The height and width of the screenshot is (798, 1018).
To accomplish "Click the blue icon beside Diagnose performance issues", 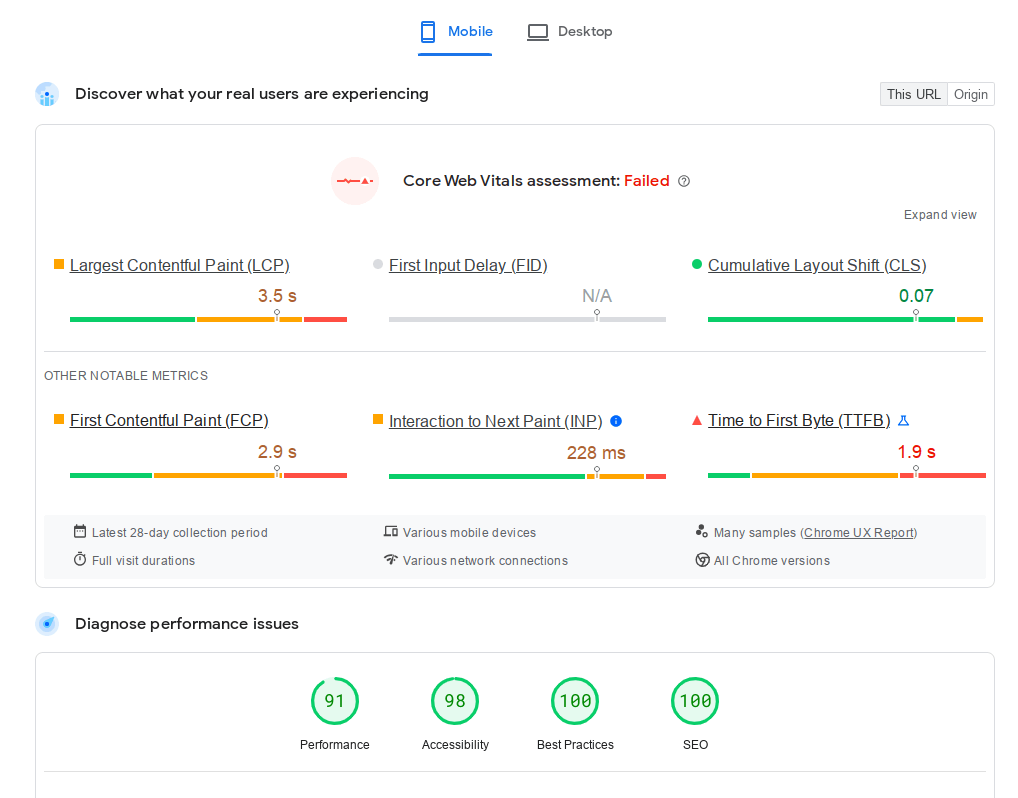I will coord(47,623).
